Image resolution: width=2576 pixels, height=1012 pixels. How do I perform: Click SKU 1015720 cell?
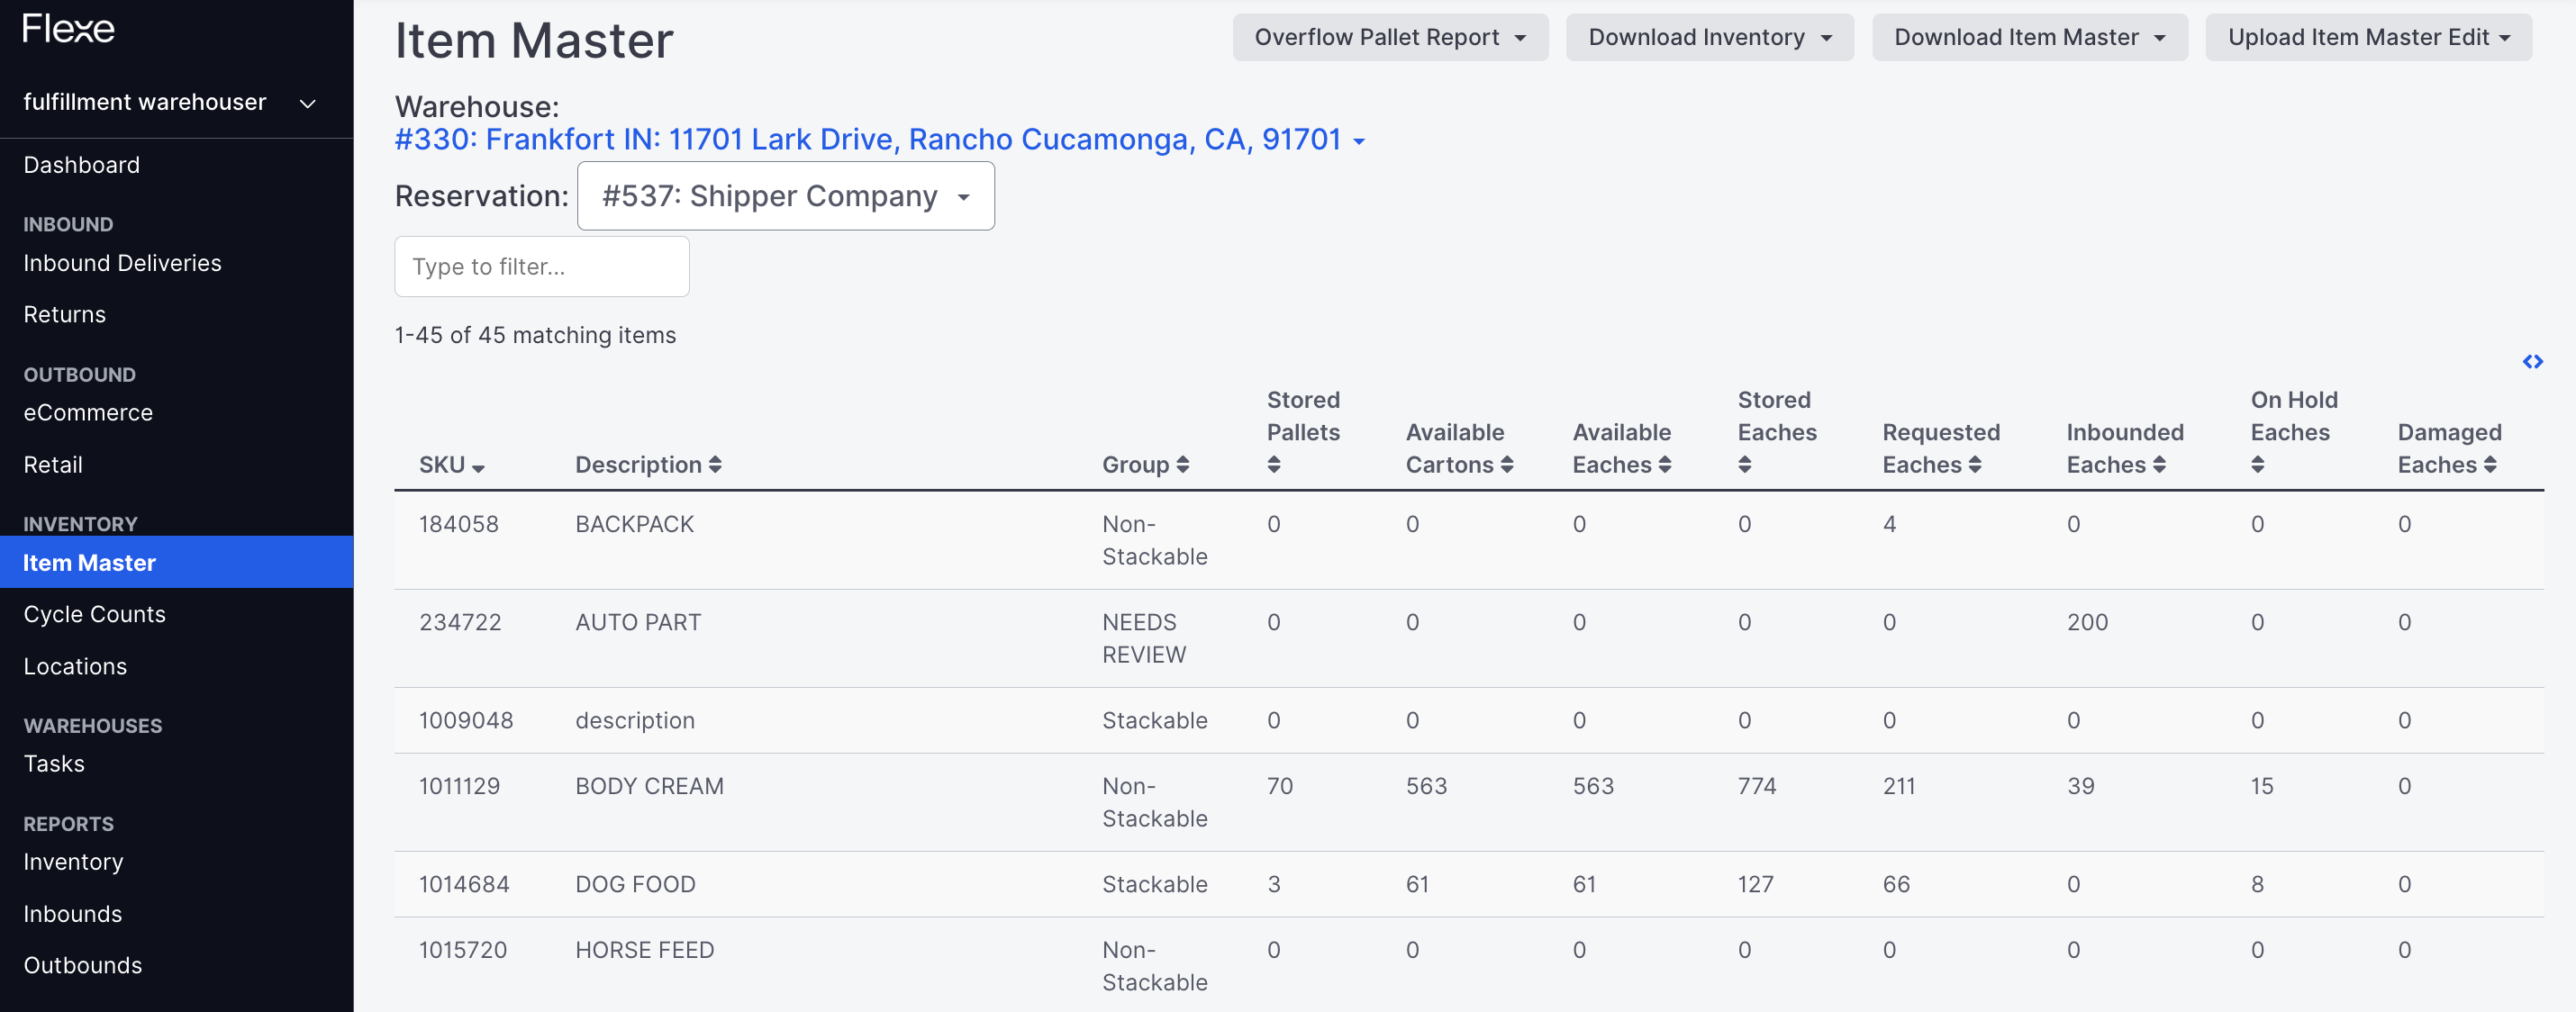pyautogui.click(x=463, y=951)
